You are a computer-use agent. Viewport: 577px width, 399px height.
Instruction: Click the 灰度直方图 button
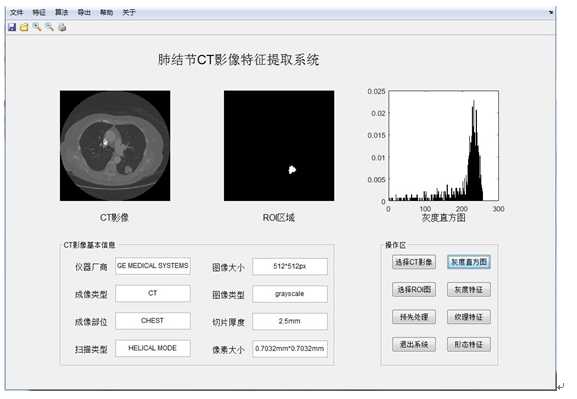click(469, 262)
